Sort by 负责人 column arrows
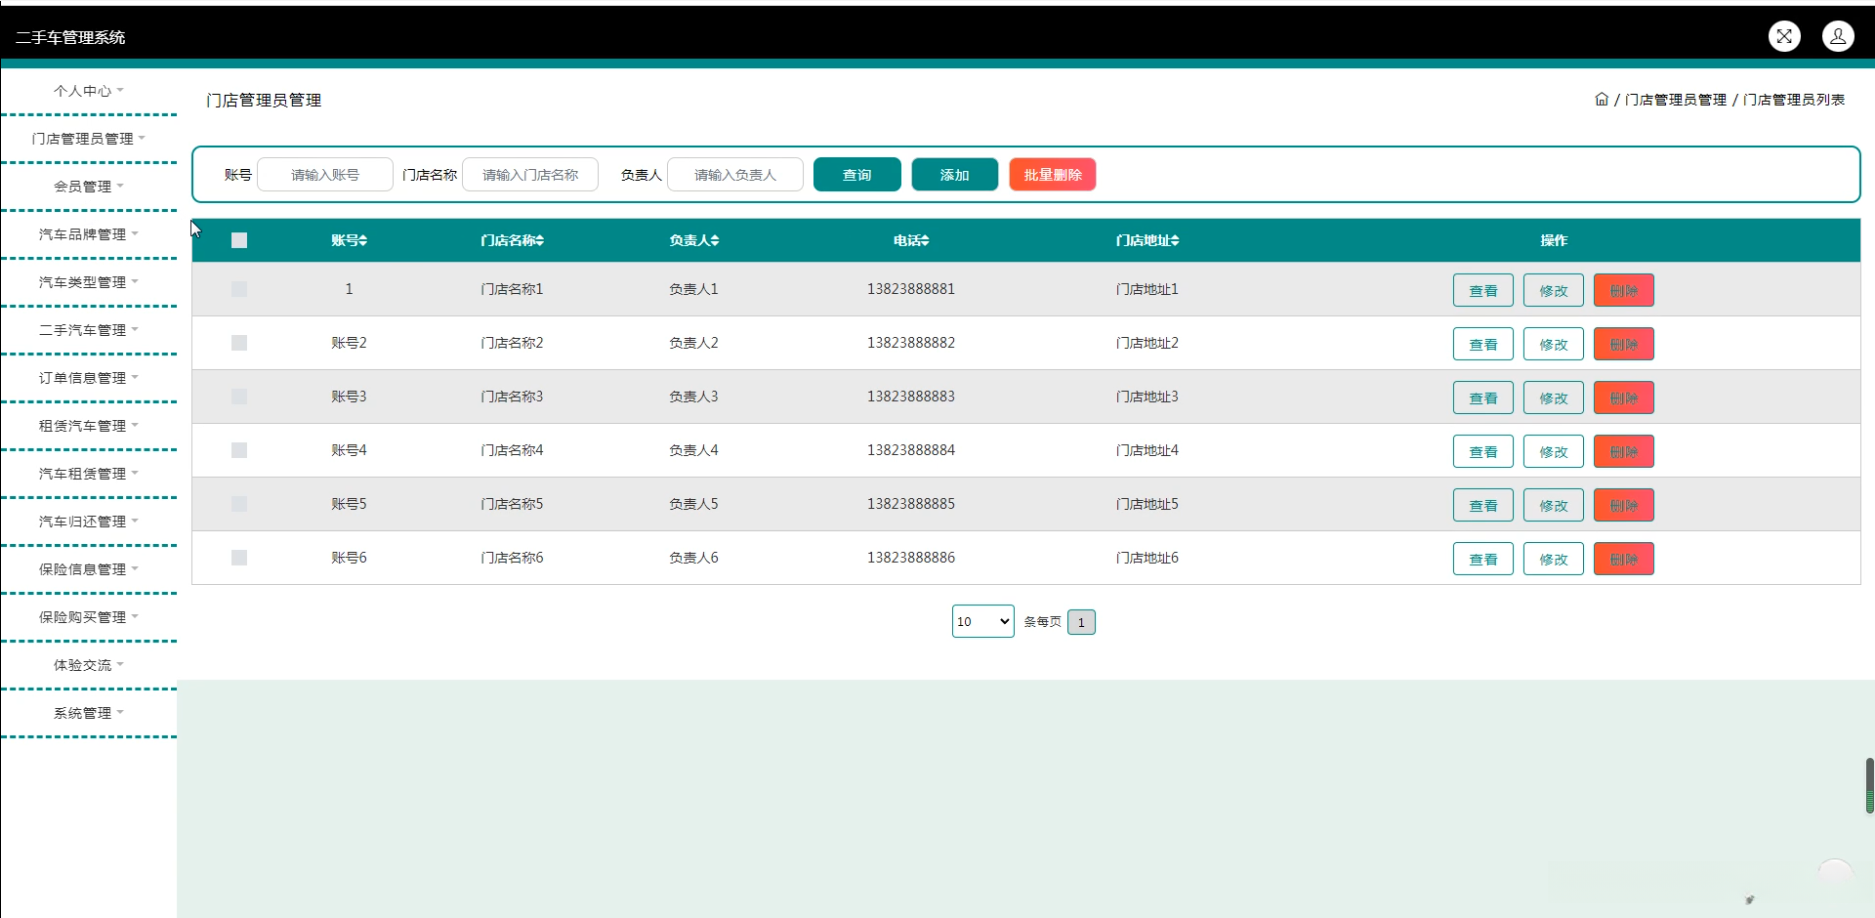 pos(715,240)
